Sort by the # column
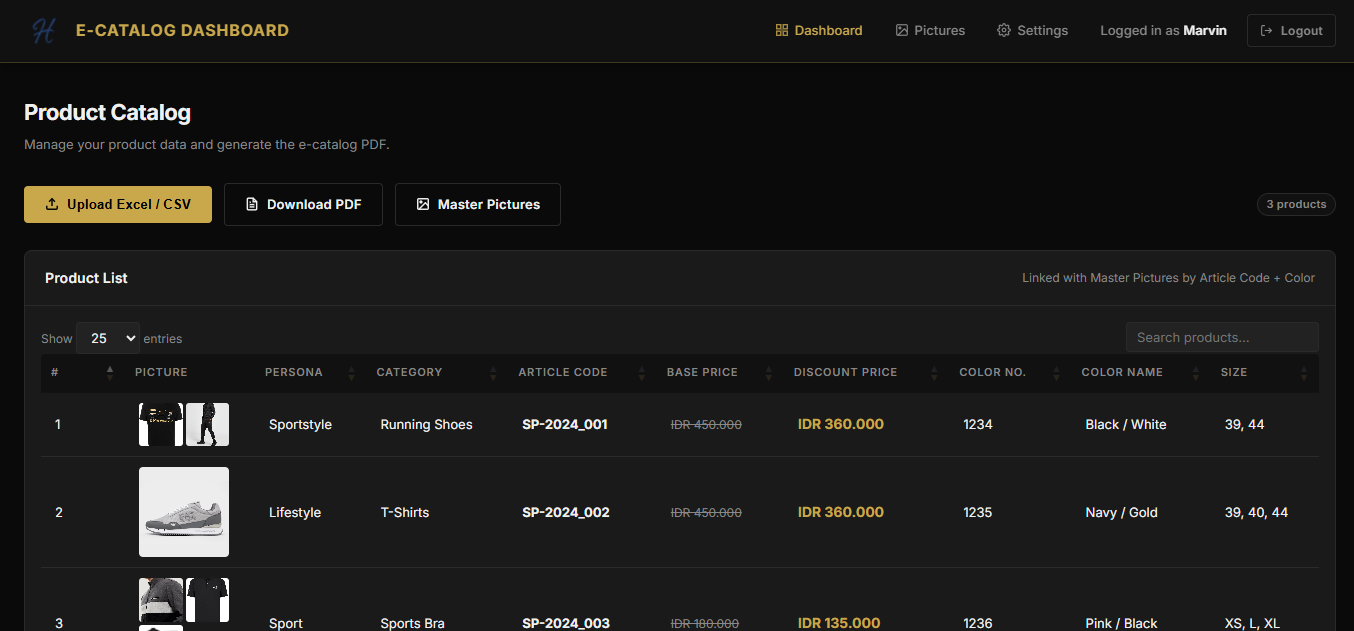 tap(82, 372)
